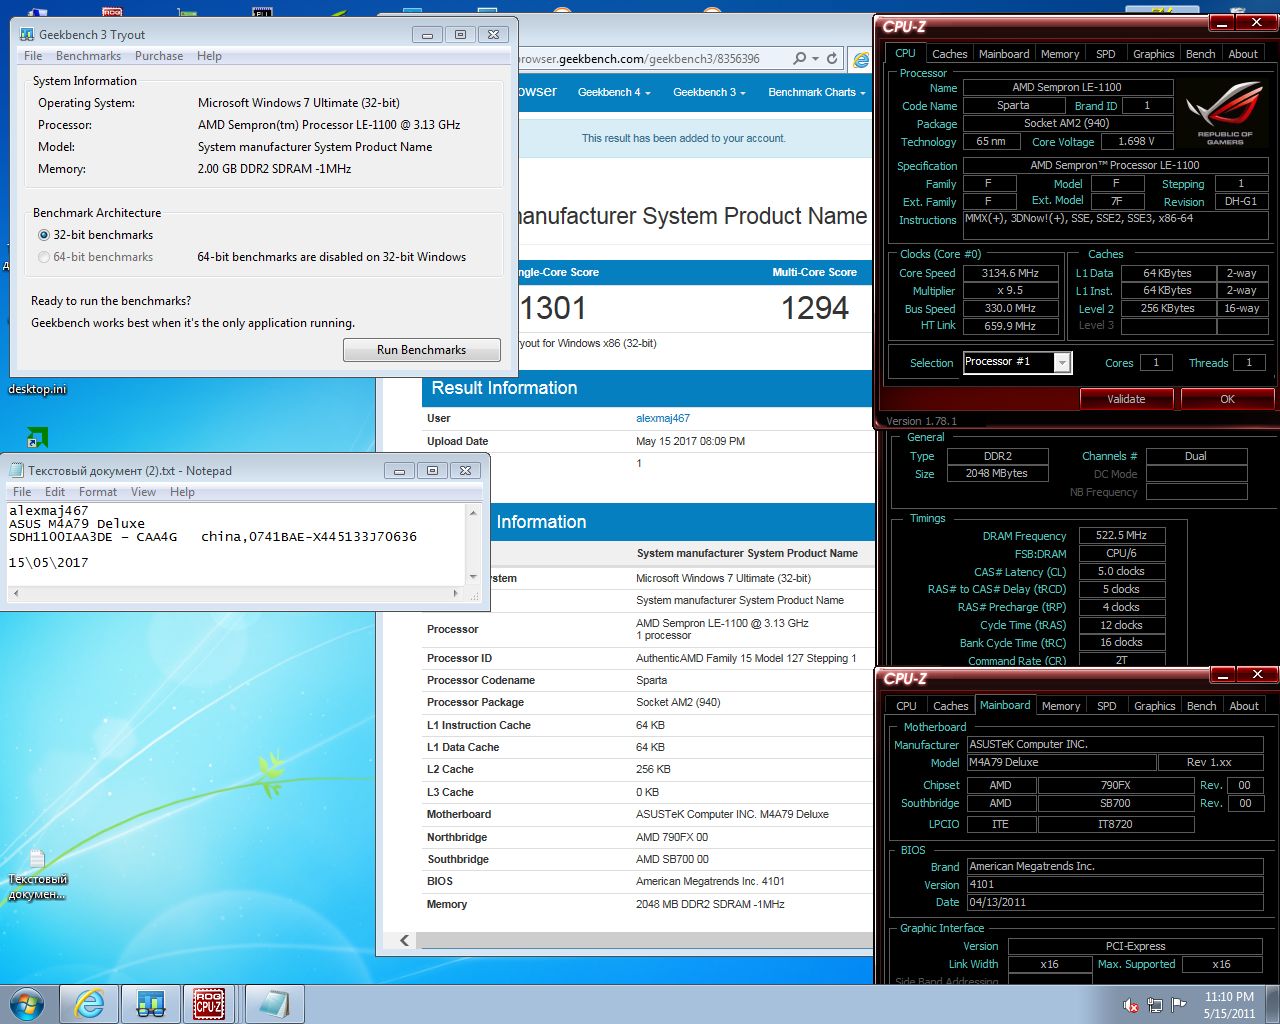Click the browser refresh icon
Image resolution: width=1280 pixels, height=1024 pixels.
pyautogui.click(x=832, y=59)
